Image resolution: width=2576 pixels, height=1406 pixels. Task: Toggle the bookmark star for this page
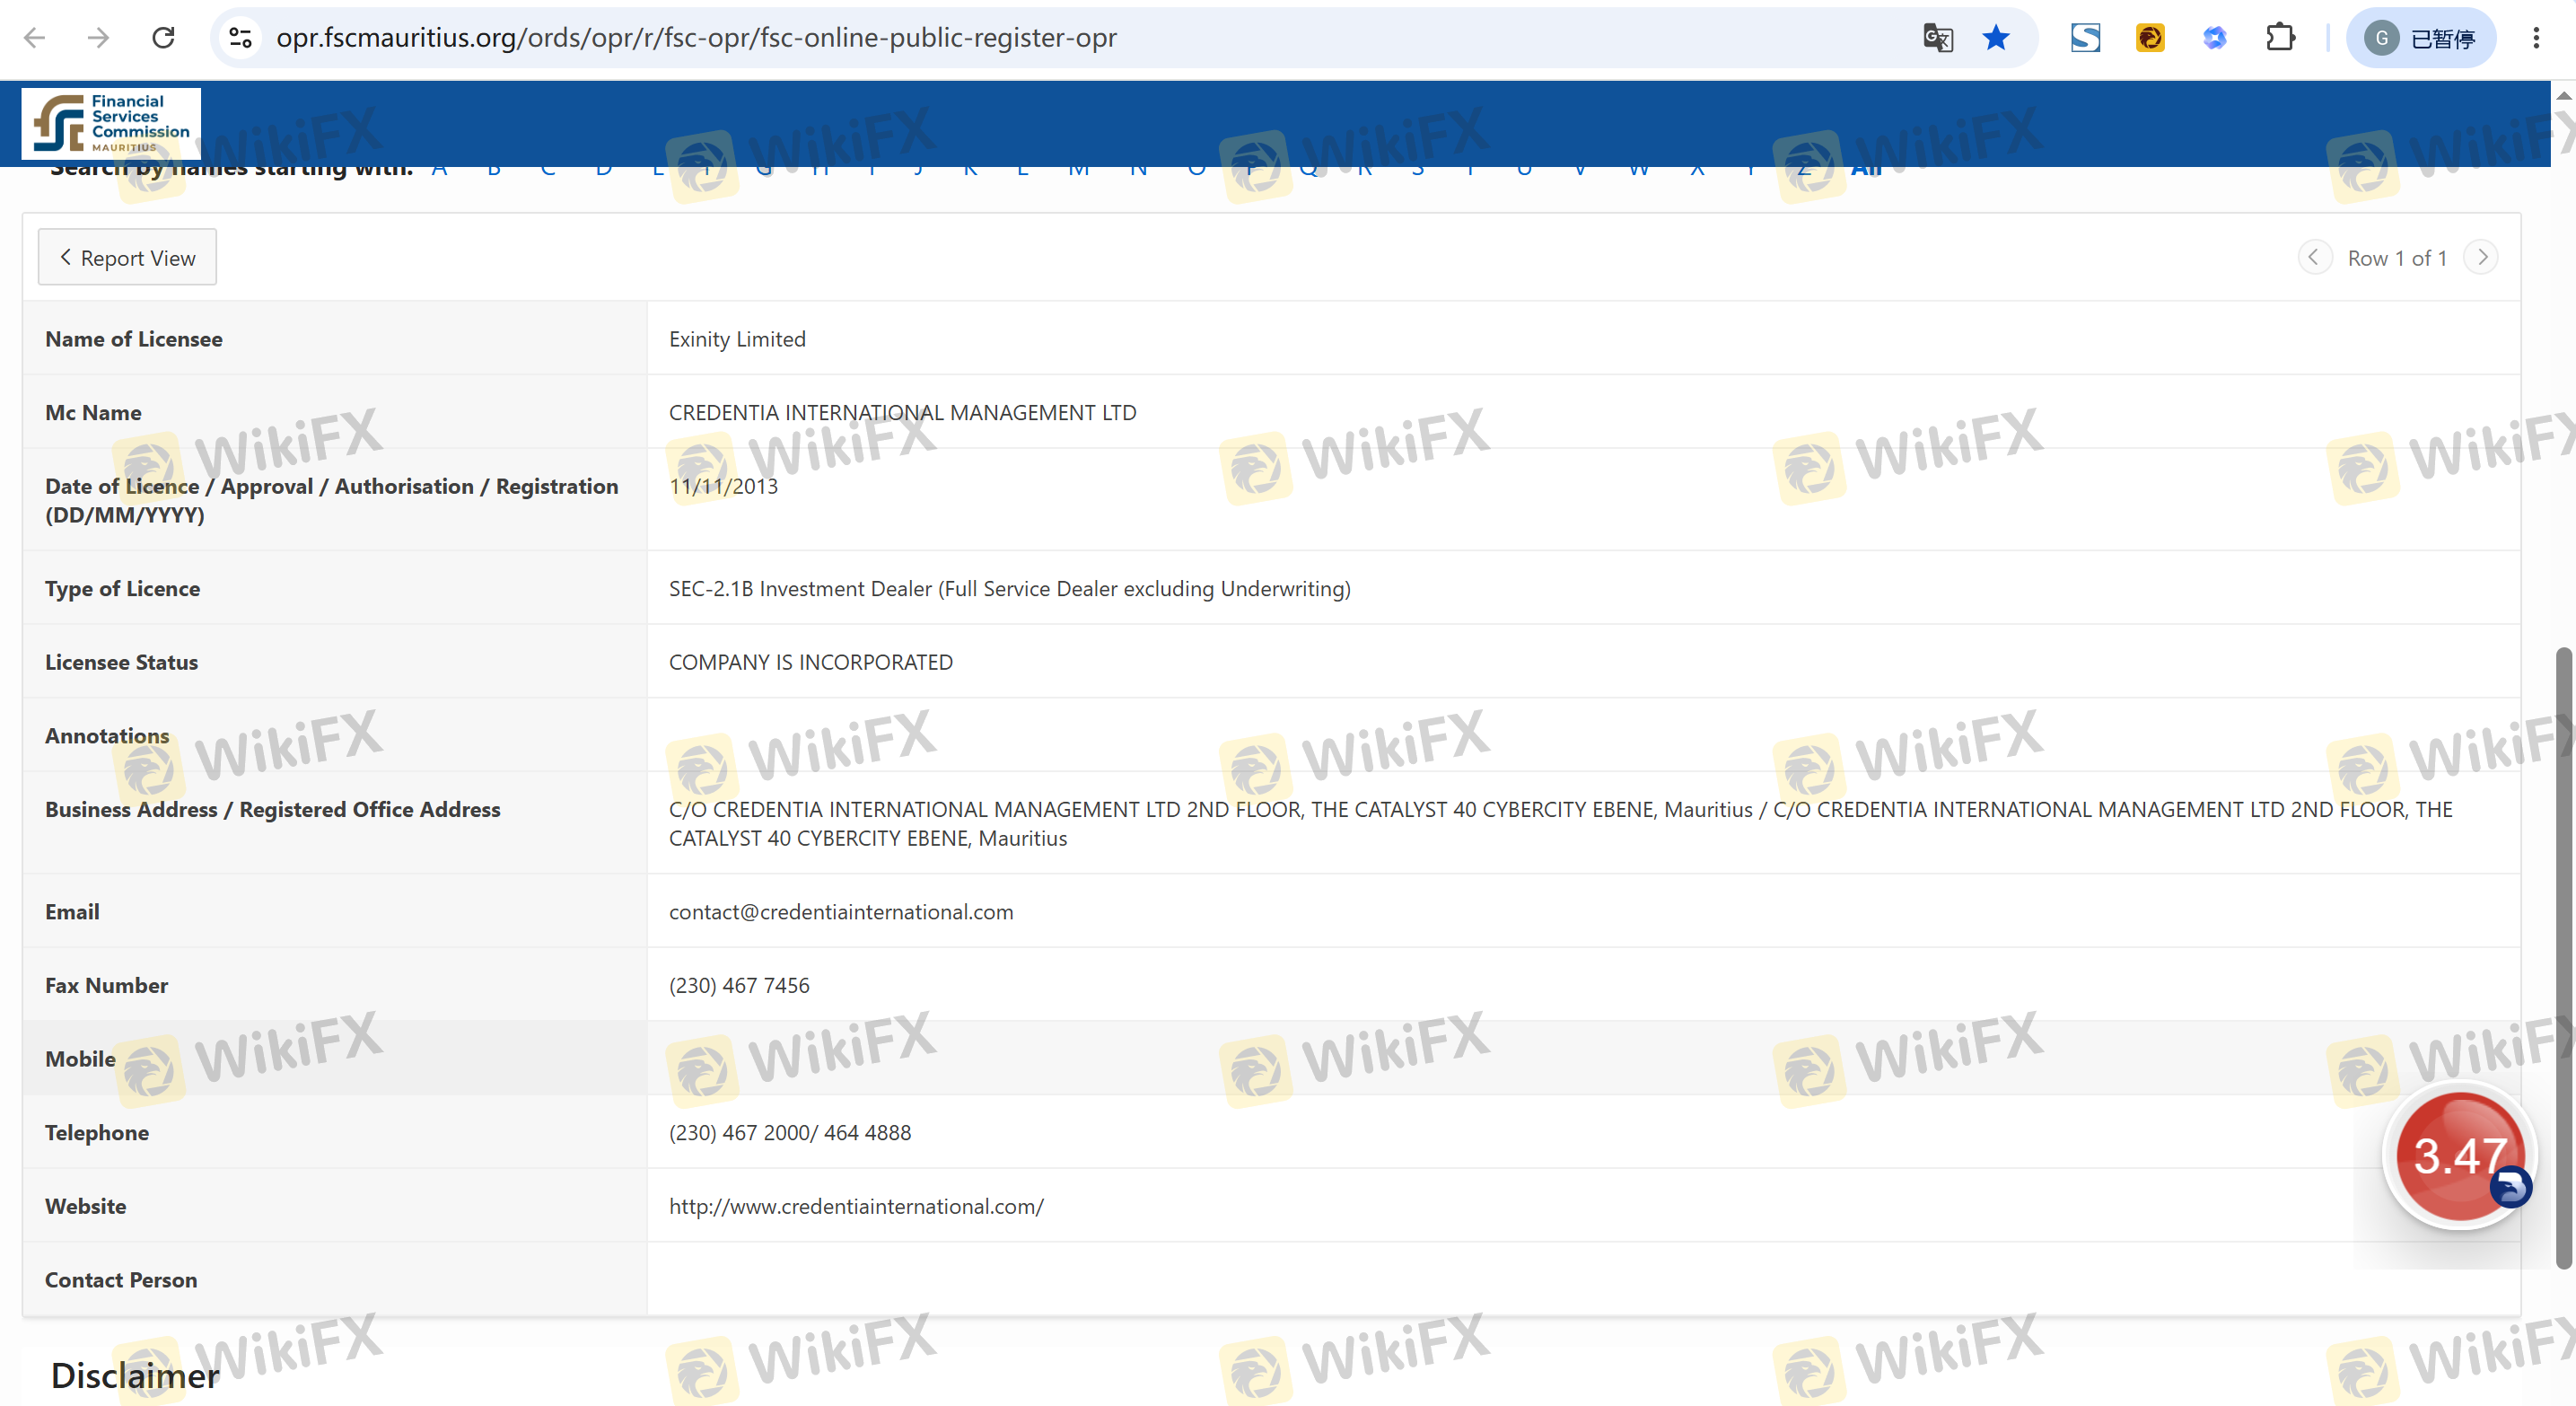point(1996,38)
